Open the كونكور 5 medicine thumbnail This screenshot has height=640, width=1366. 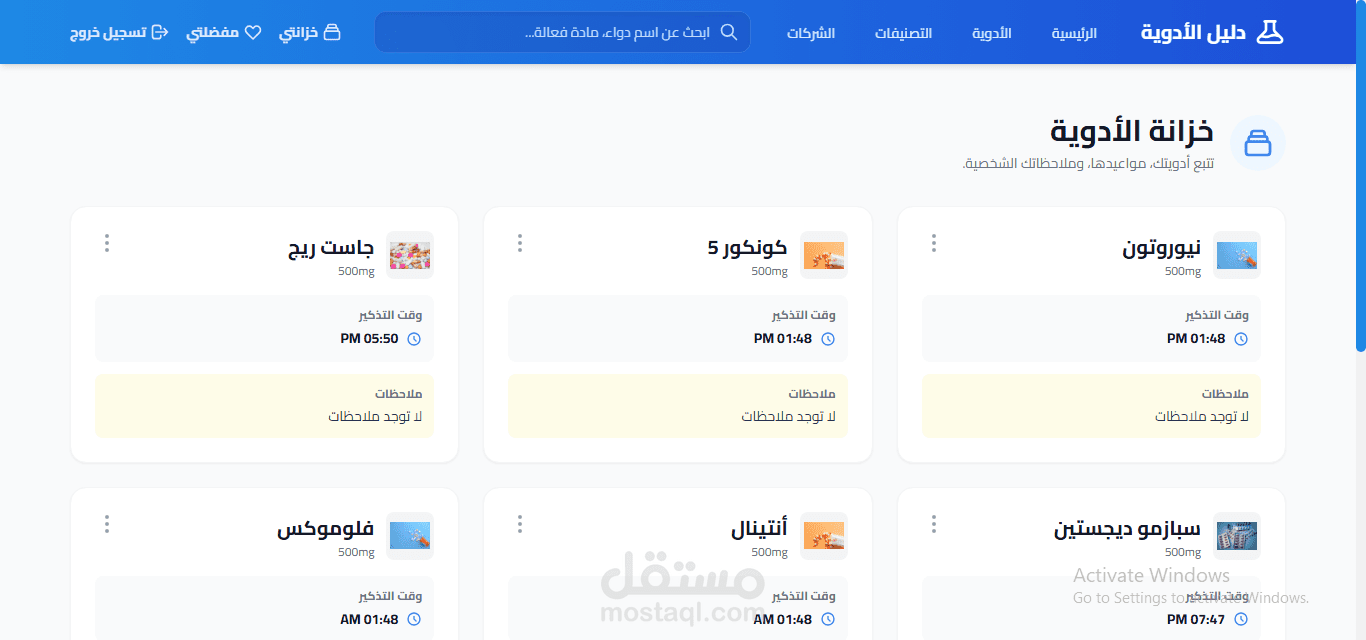click(x=824, y=255)
